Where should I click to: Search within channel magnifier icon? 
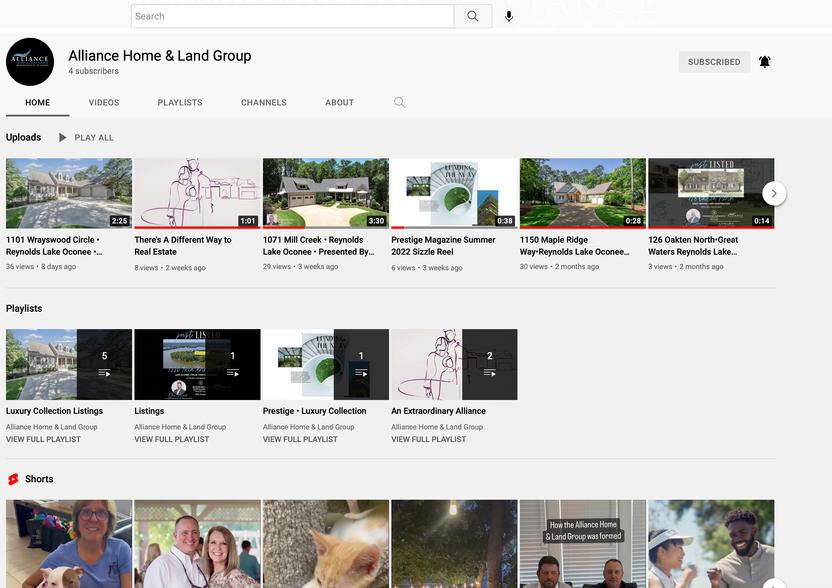click(400, 102)
